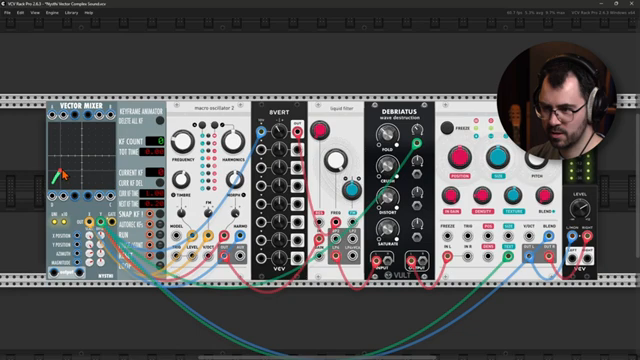Click the macro oscillator HARMONICS knob

233,142
